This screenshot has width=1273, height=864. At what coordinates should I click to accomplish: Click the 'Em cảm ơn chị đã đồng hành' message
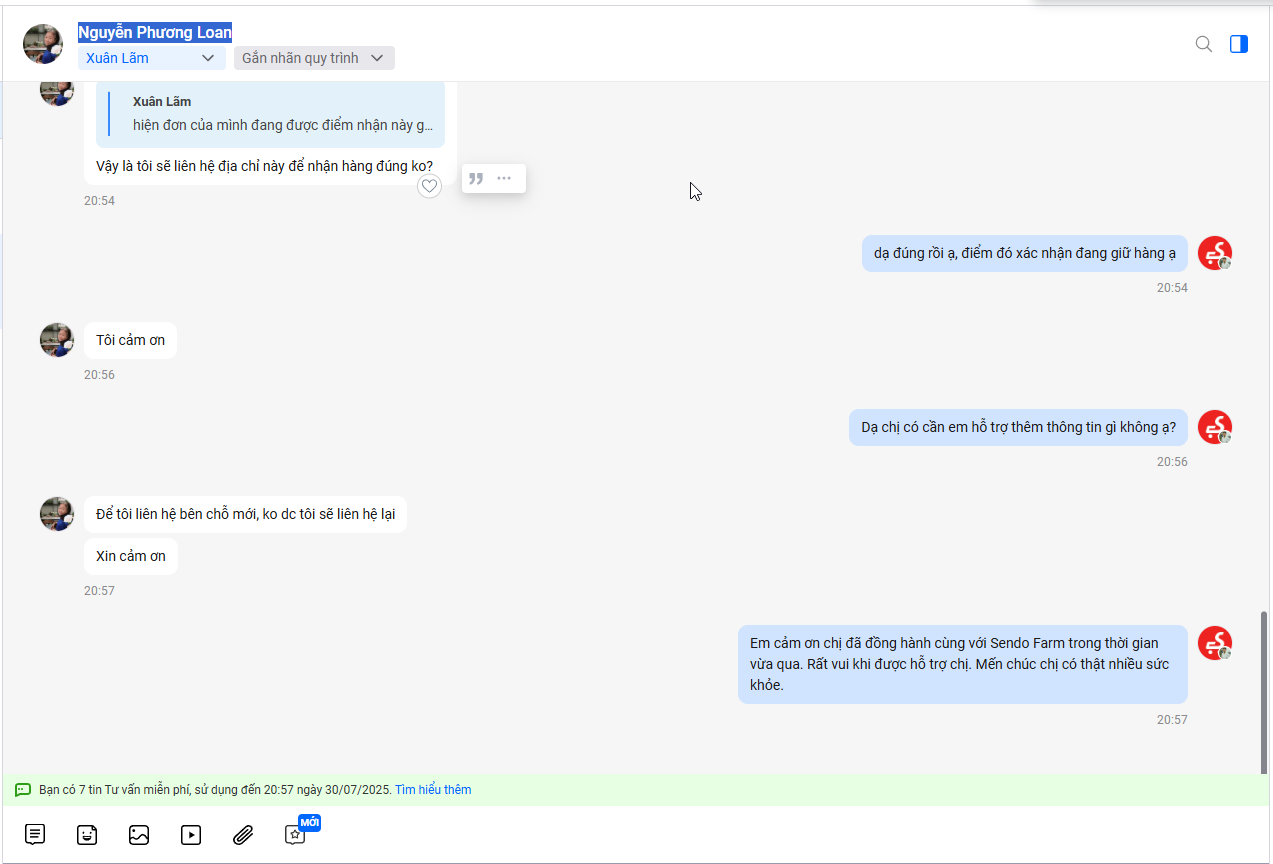pyautogui.click(x=963, y=664)
